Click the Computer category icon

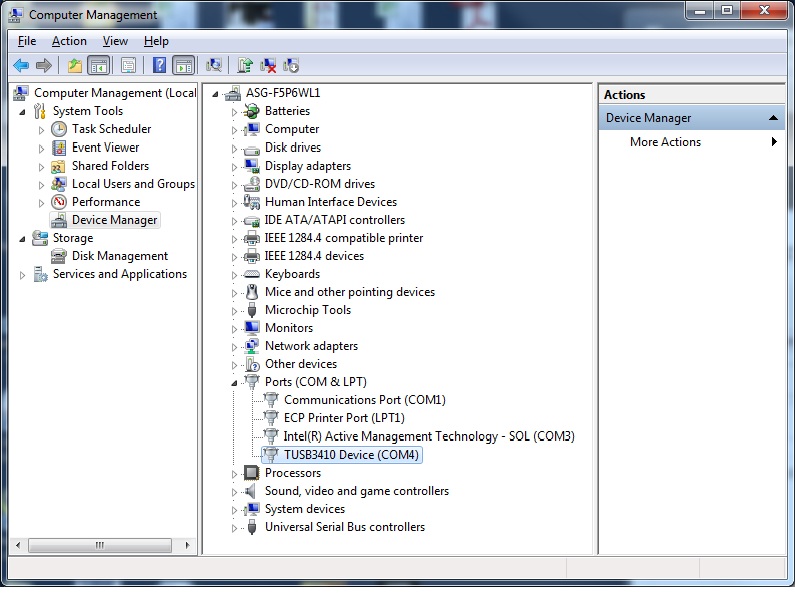[x=251, y=129]
